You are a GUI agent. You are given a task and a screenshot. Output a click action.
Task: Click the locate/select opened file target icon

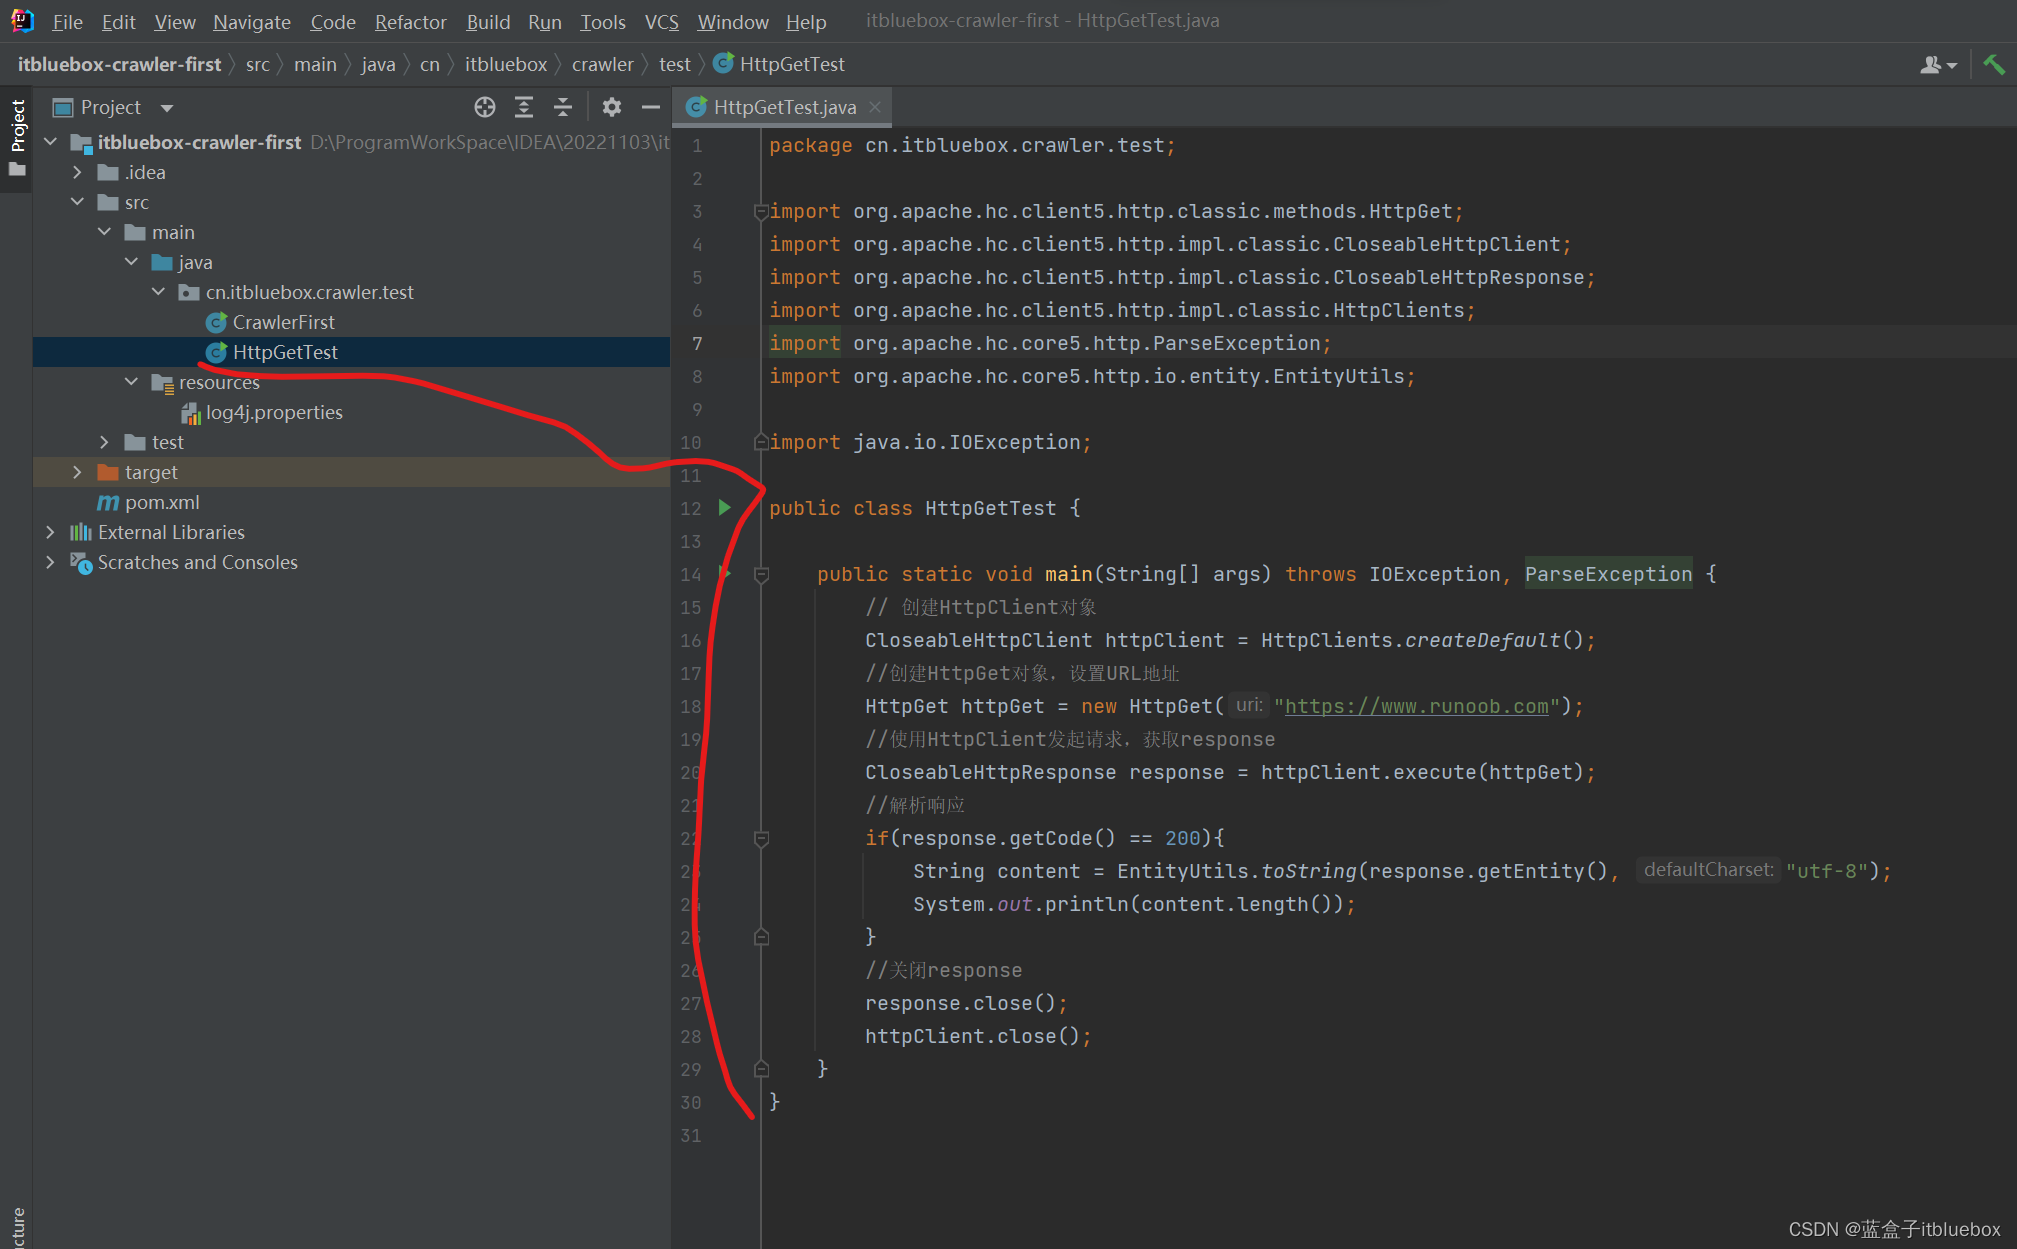[485, 107]
